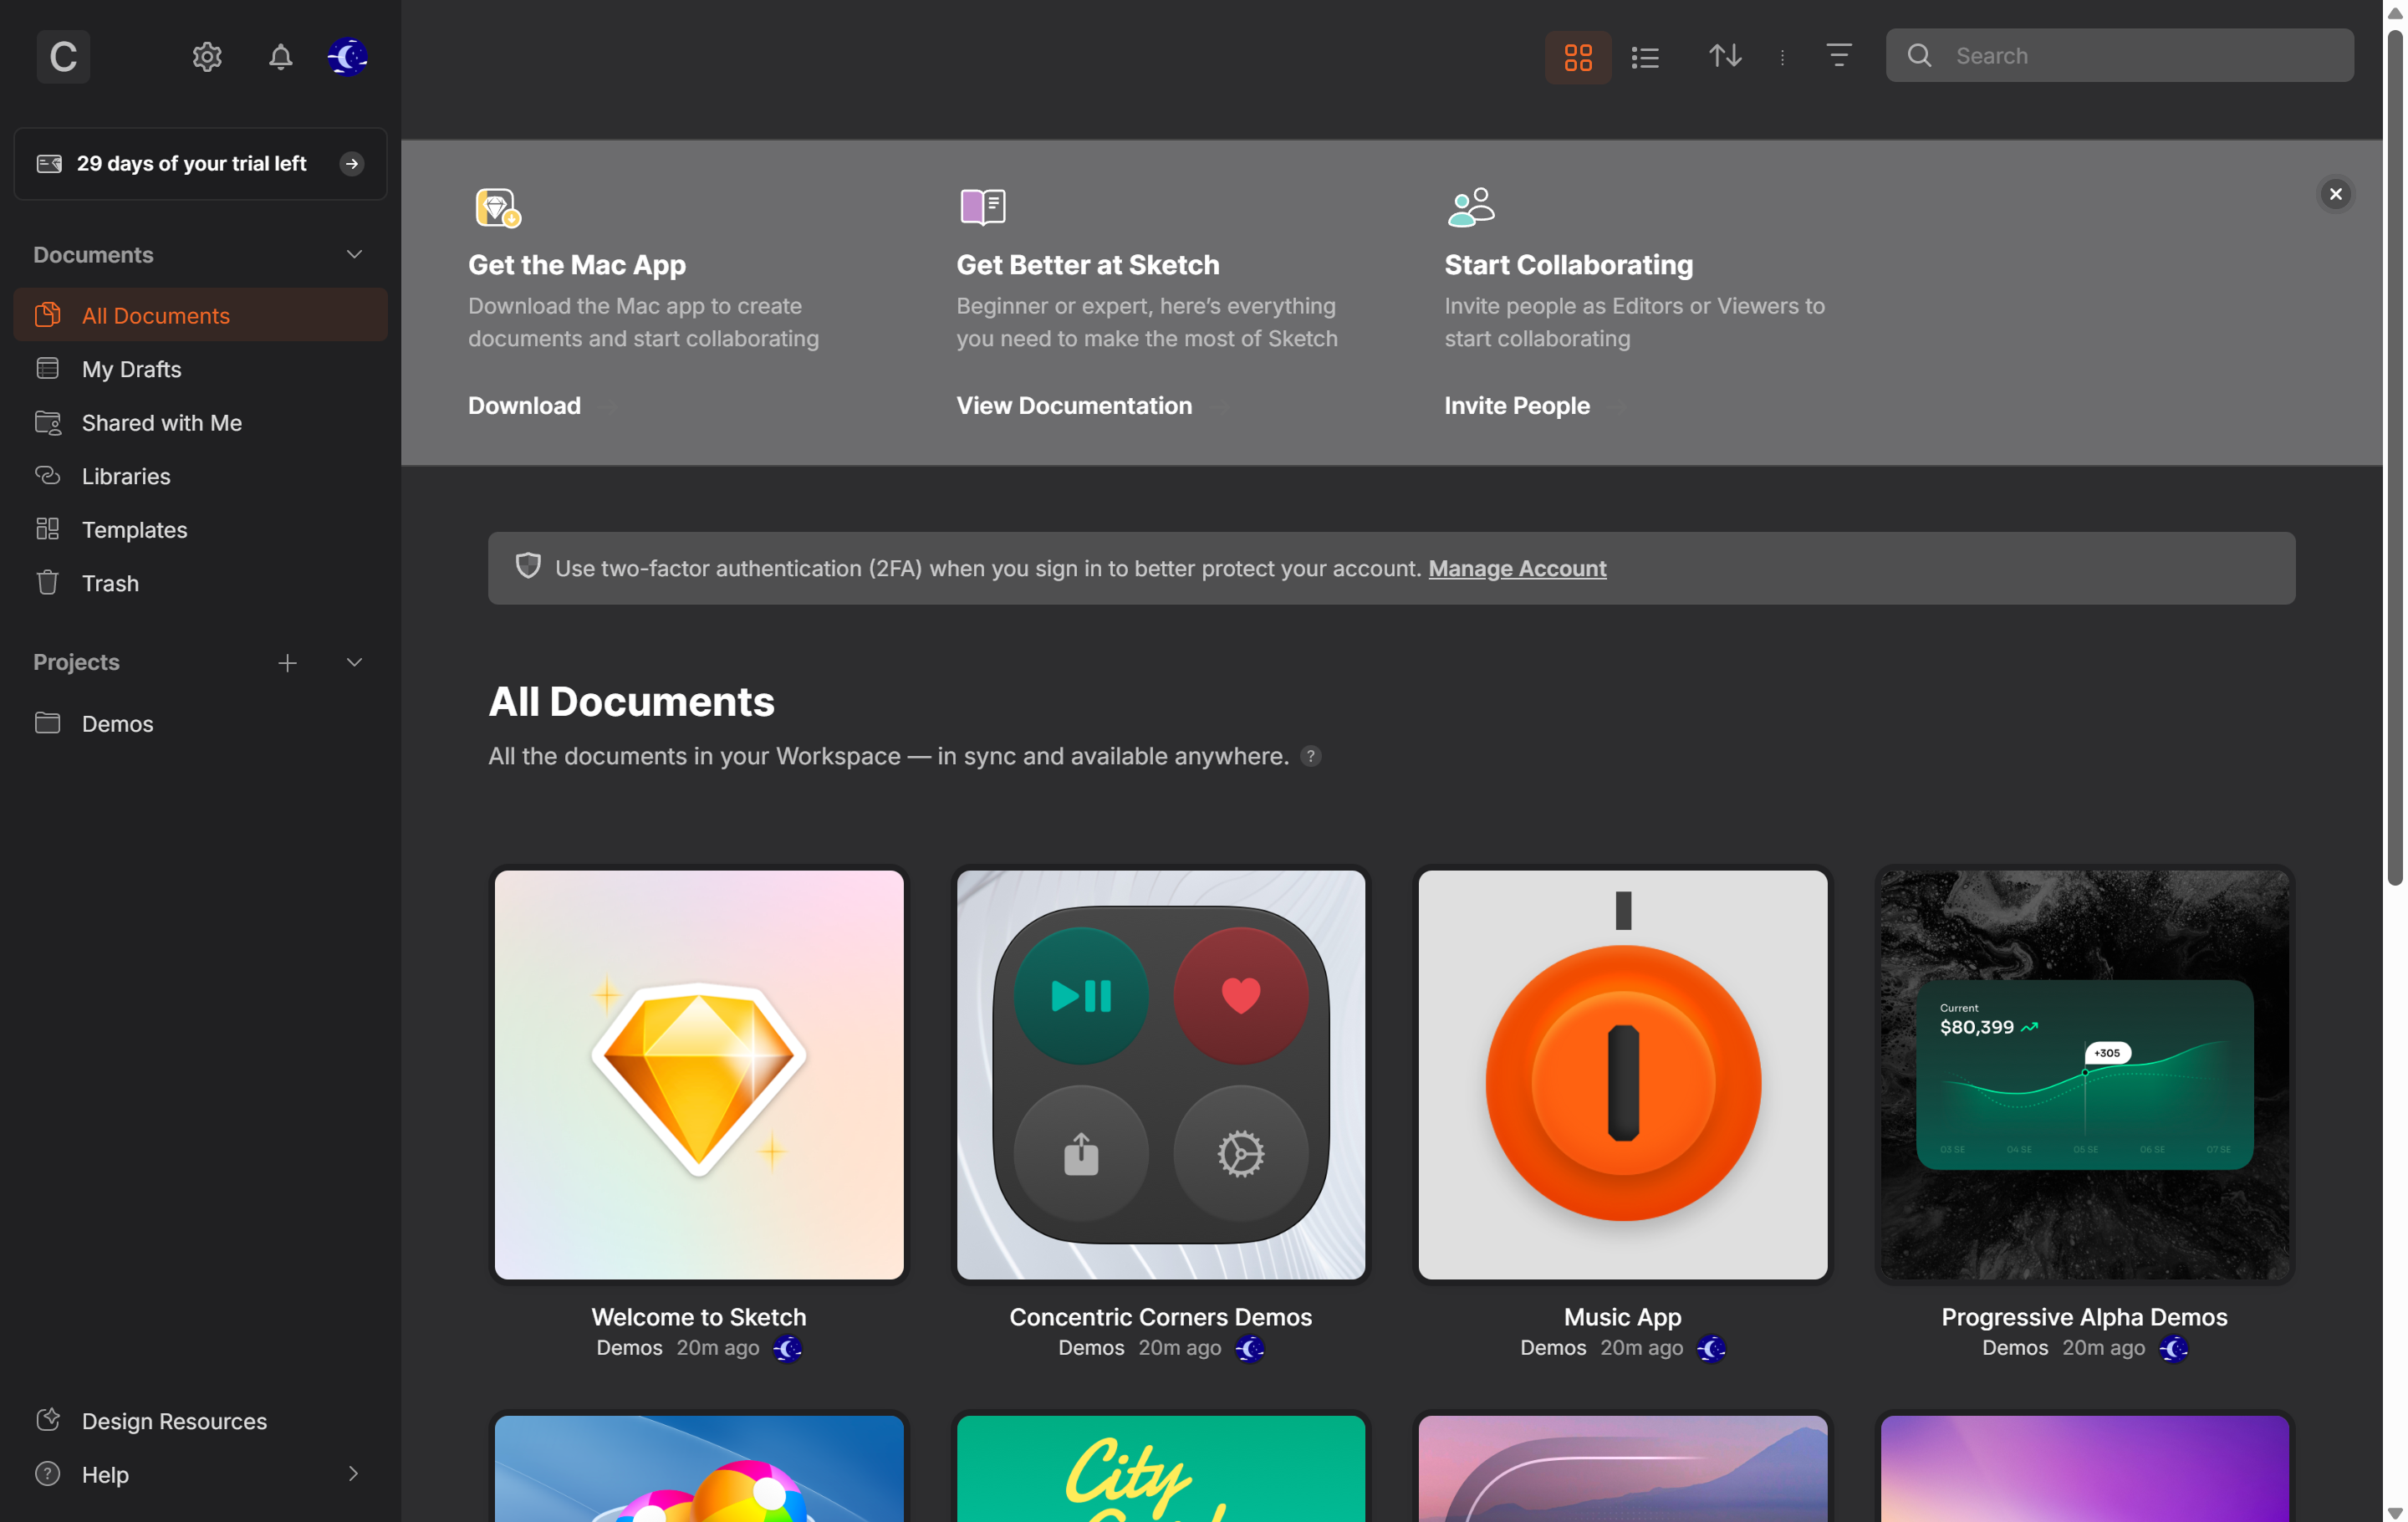This screenshot has width=2408, height=1522.
Task: Open the filter documents icon
Action: [x=1839, y=56]
